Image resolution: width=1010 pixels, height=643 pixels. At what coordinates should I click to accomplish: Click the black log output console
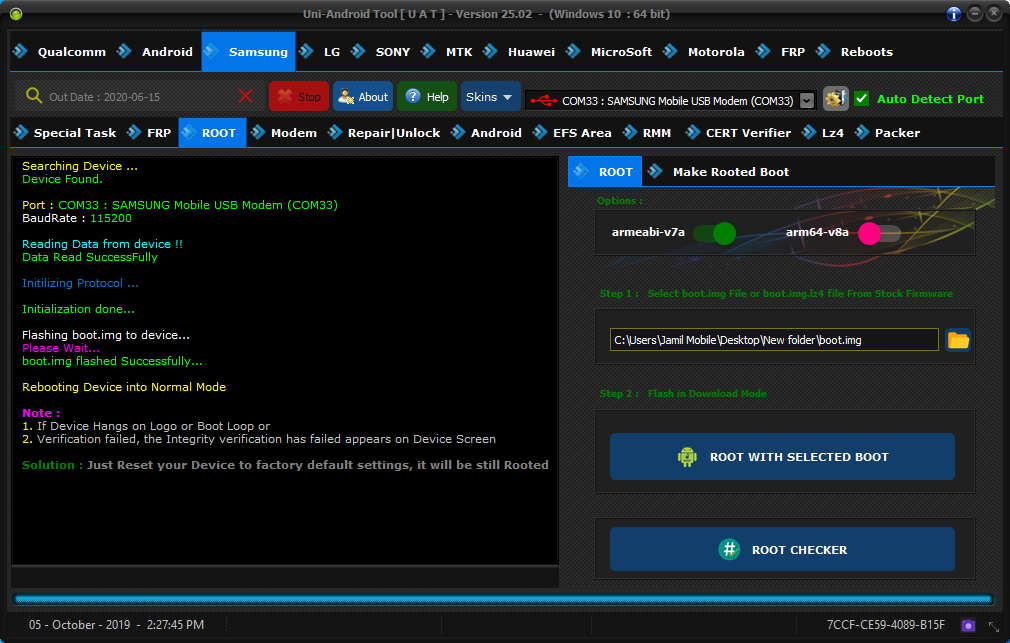point(285,361)
